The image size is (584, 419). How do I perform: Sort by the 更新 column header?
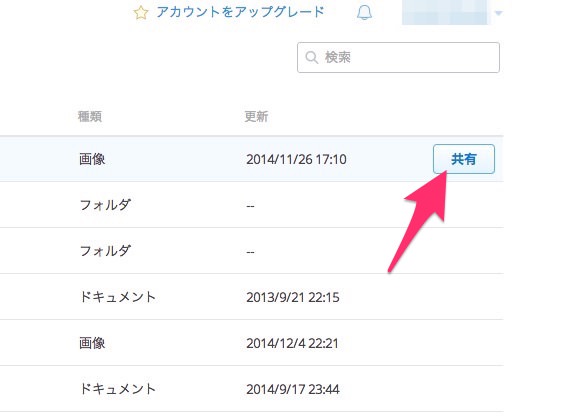(x=256, y=117)
